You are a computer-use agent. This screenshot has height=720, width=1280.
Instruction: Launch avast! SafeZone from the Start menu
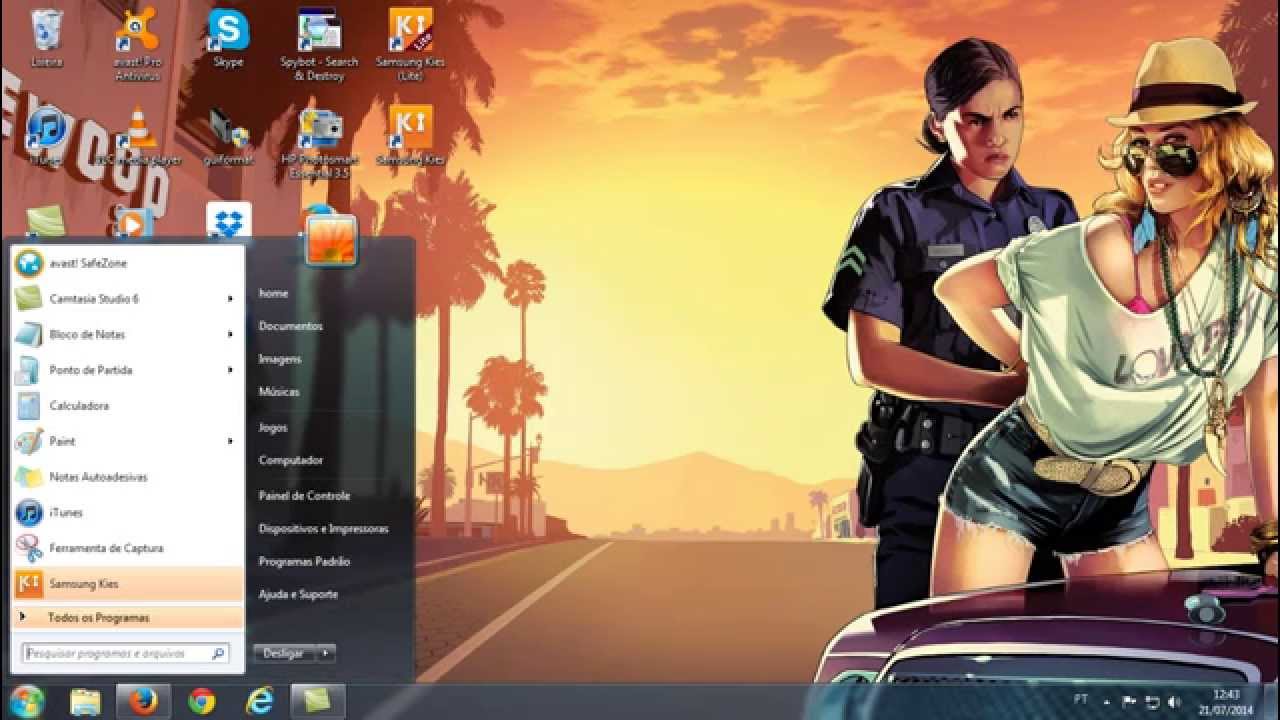[x=128, y=263]
